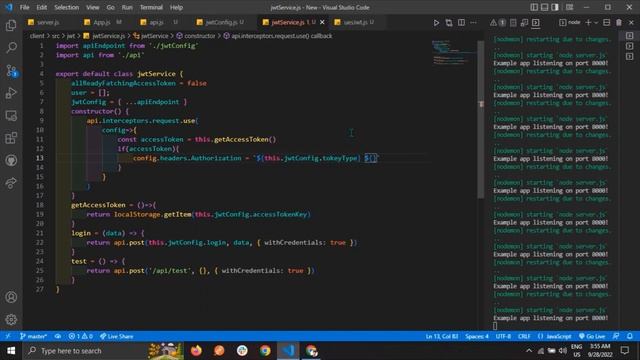Screen dimensions: 640x360
Task: Close the jwtService.js tab
Action: 322,22
